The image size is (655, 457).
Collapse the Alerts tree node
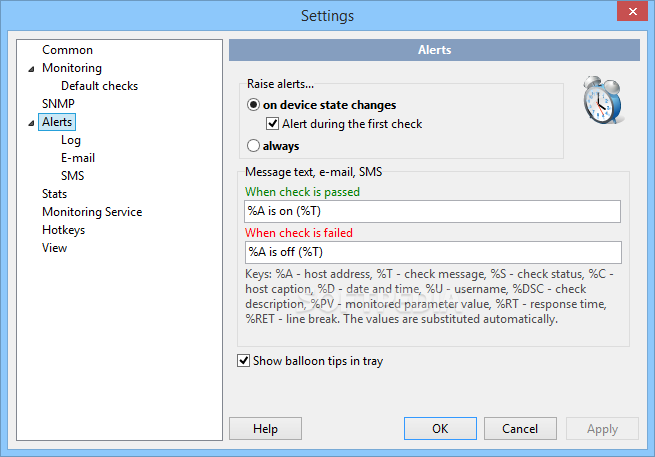point(31,123)
